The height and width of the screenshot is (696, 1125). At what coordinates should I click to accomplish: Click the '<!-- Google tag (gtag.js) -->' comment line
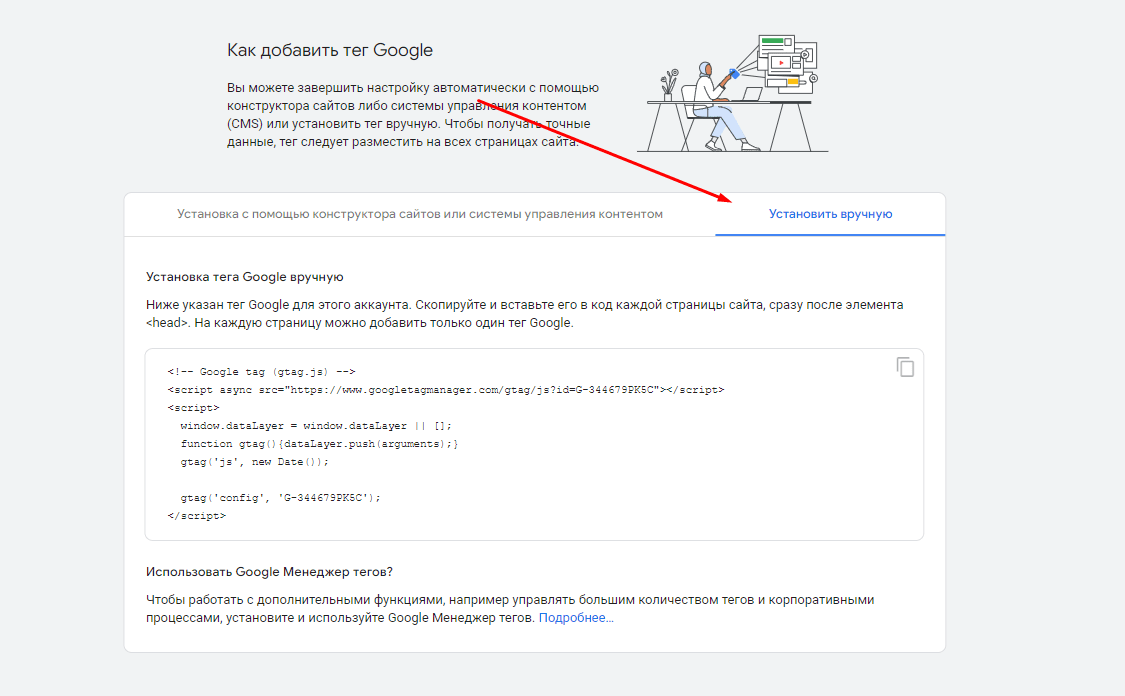coord(262,371)
